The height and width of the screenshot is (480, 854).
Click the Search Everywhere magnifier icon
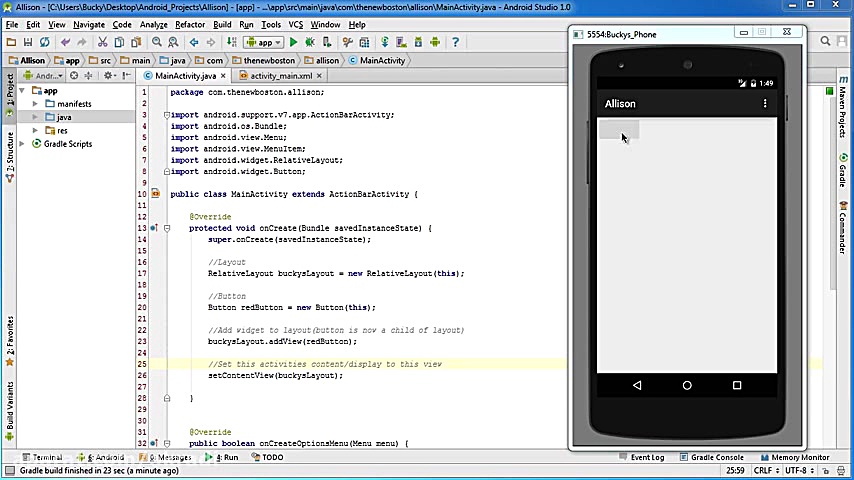coord(825,41)
